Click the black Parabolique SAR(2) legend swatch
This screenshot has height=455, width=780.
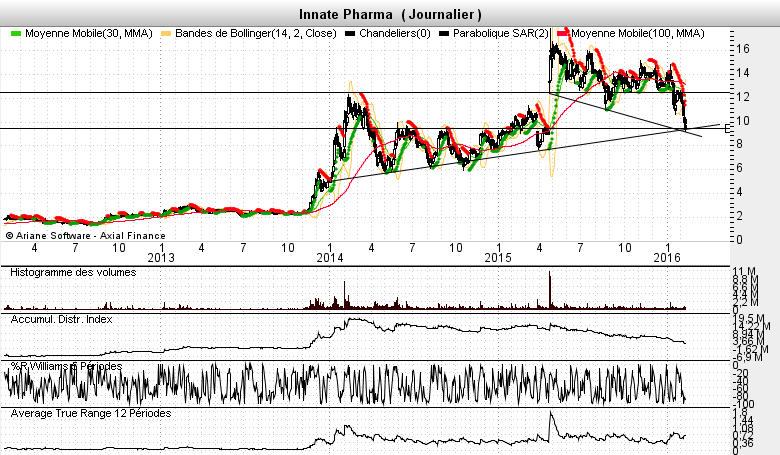(x=444, y=34)
